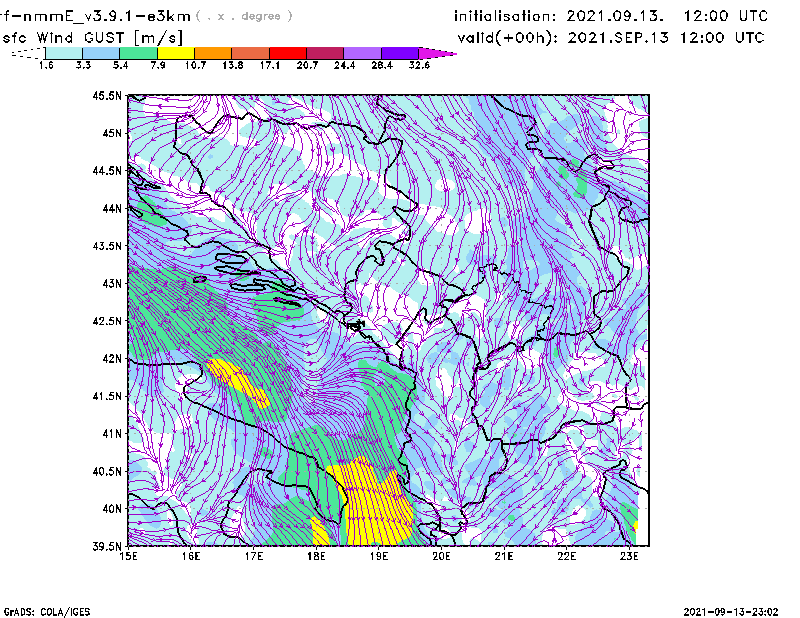Click the lavender 24.4–28.4 legend swatch
This screenshot has height=618, width=800.
click(x=363, y=53)
